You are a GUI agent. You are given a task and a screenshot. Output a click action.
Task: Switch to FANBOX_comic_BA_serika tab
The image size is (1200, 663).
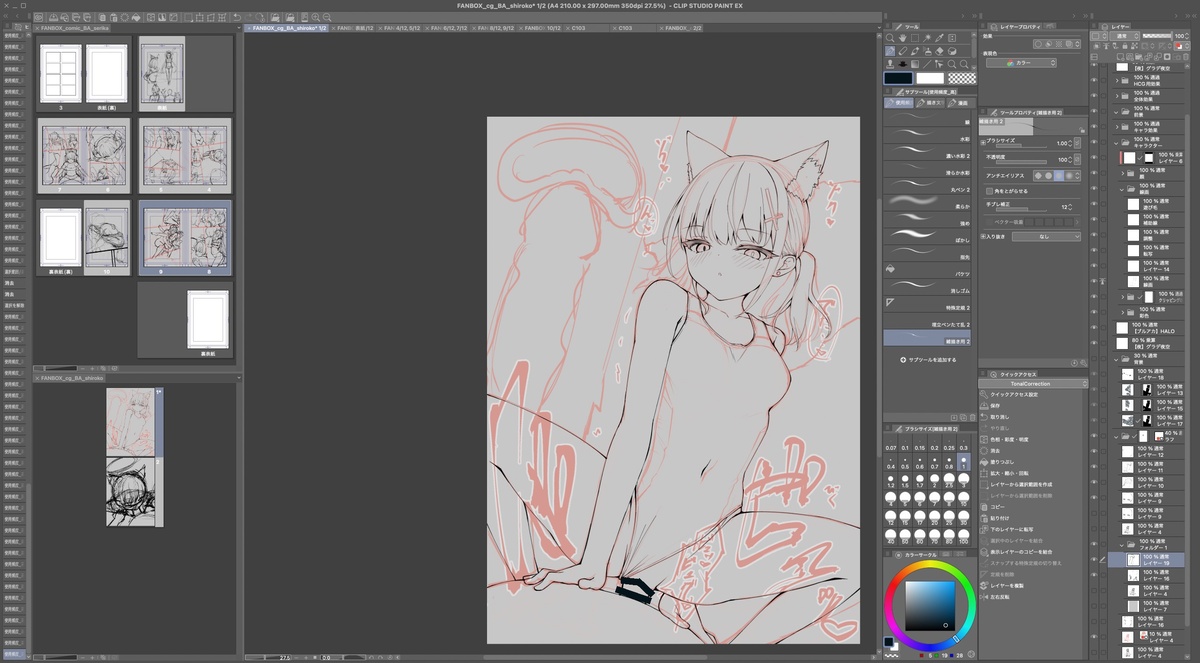[x=70, y=28]
